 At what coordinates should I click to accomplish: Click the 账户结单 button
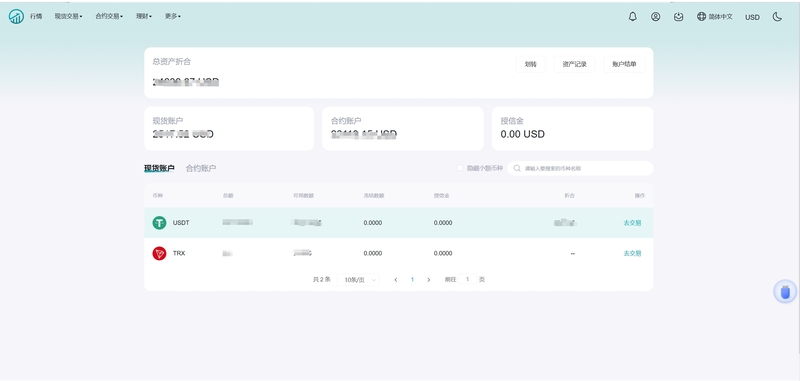[x=624, y=64]
